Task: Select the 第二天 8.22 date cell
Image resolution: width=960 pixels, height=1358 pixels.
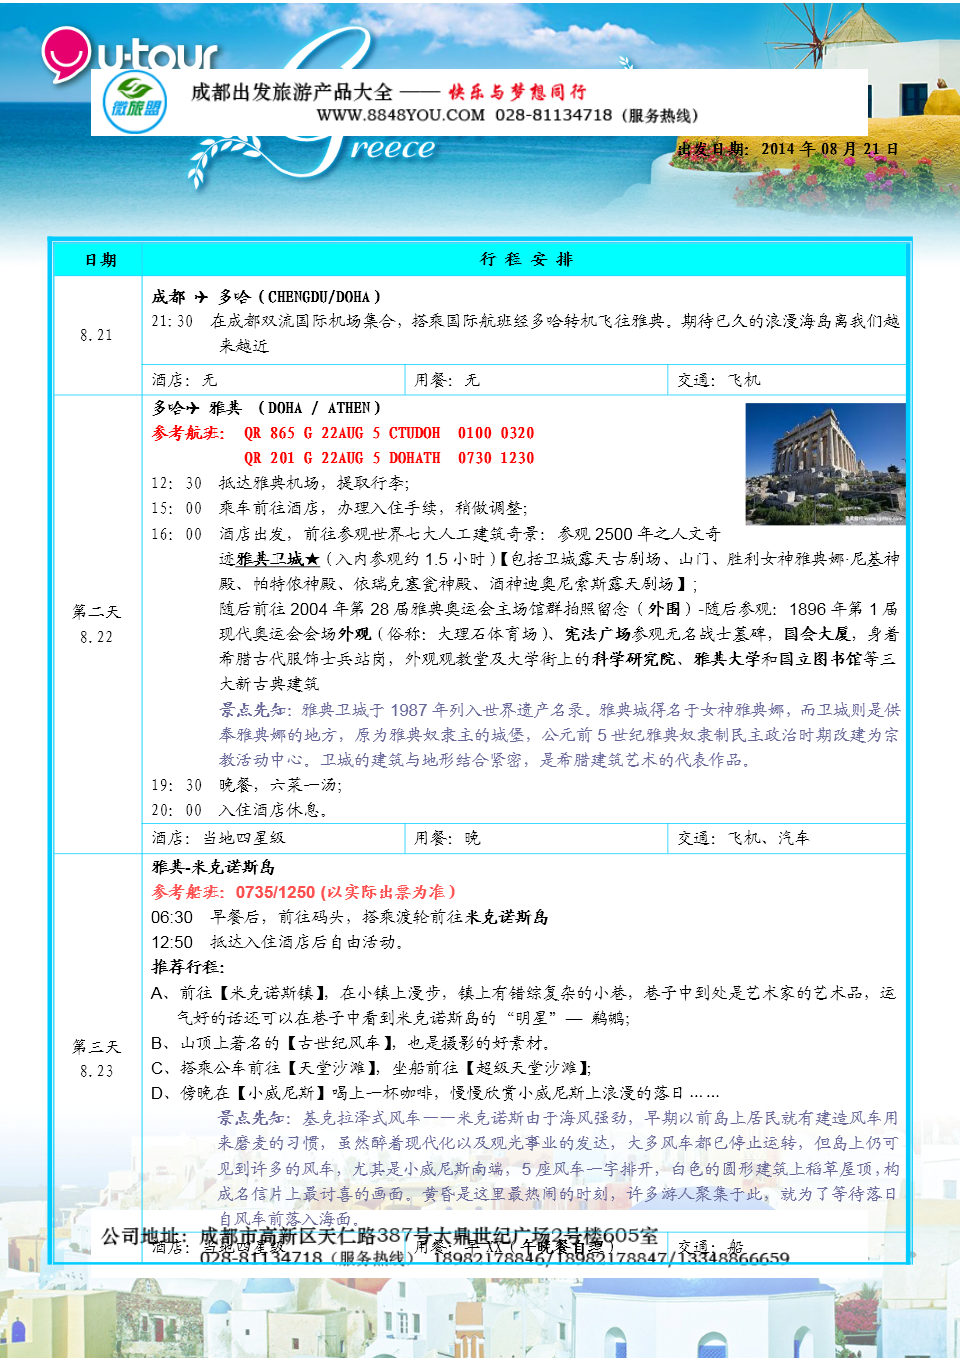Action: [98, 624]
